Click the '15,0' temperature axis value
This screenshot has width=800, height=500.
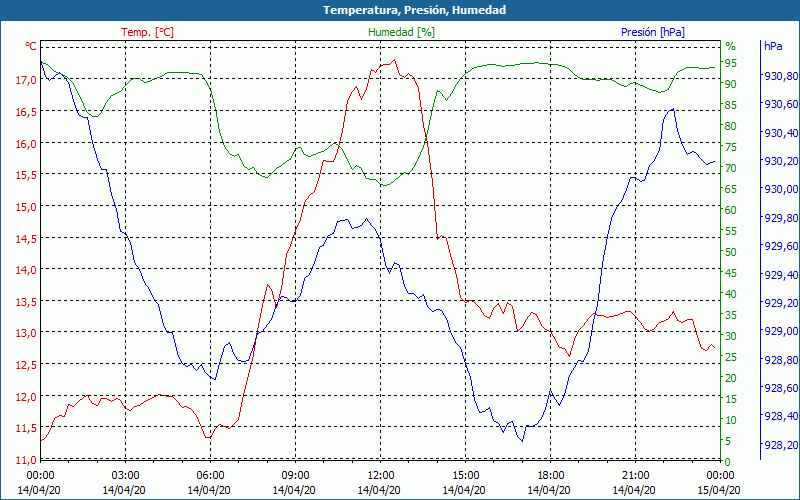pyautogui.click(x=28, y=207)
